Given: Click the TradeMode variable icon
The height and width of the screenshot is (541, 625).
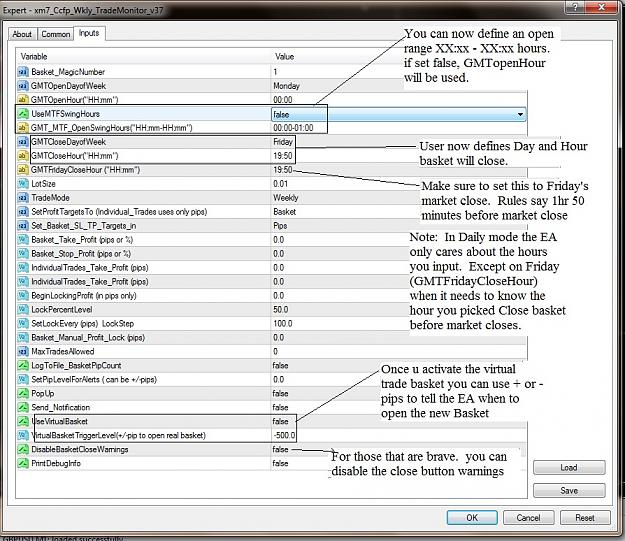Looking at the screenshot, I should pos(23,198).
